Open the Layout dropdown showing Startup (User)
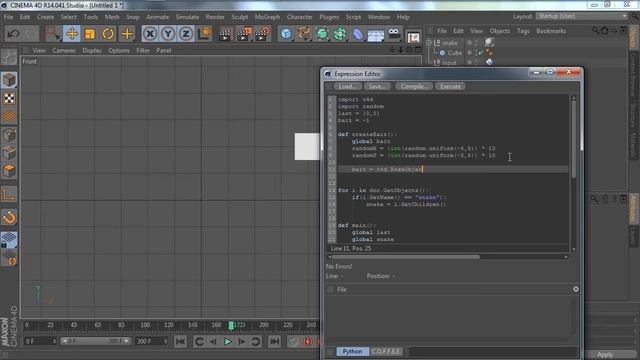This screenshot has width=640, height=360. click(x=582, y=16)
